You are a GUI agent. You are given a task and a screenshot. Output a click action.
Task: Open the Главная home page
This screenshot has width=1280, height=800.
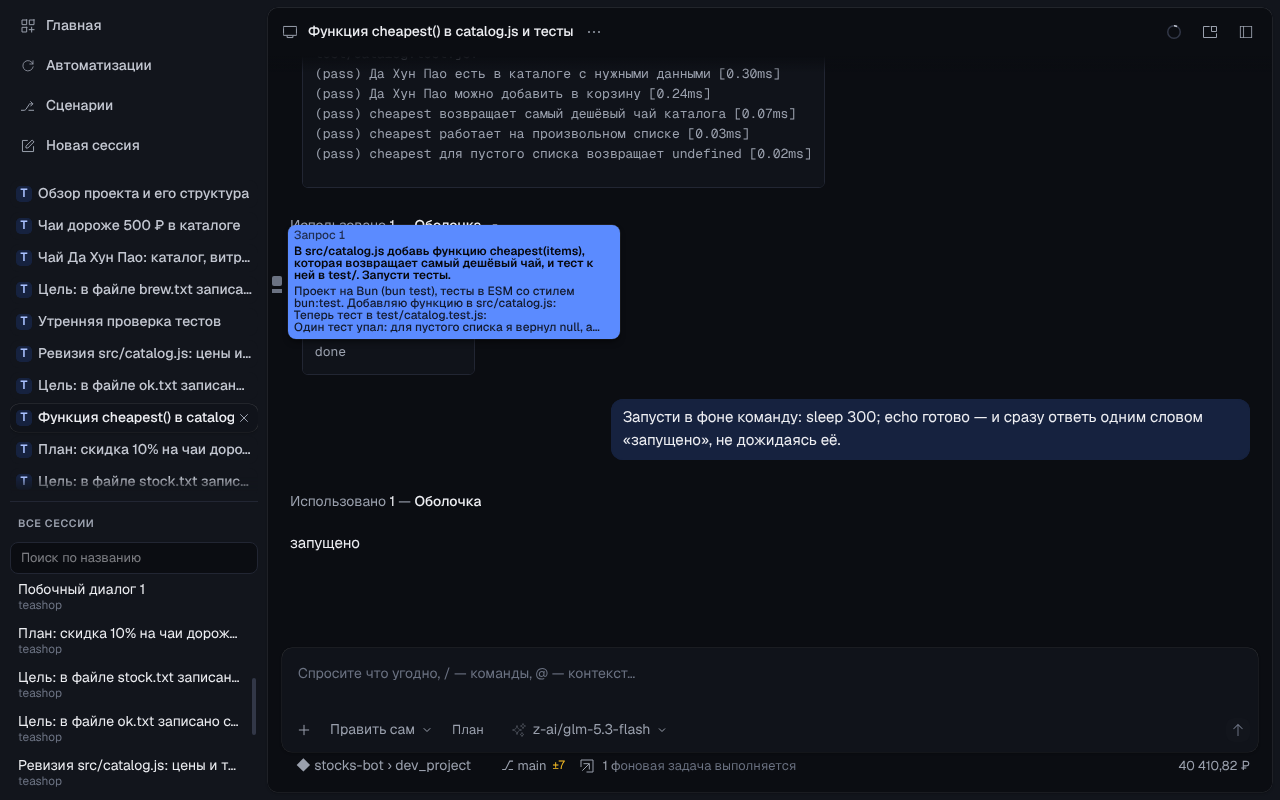tap(134, 25)
